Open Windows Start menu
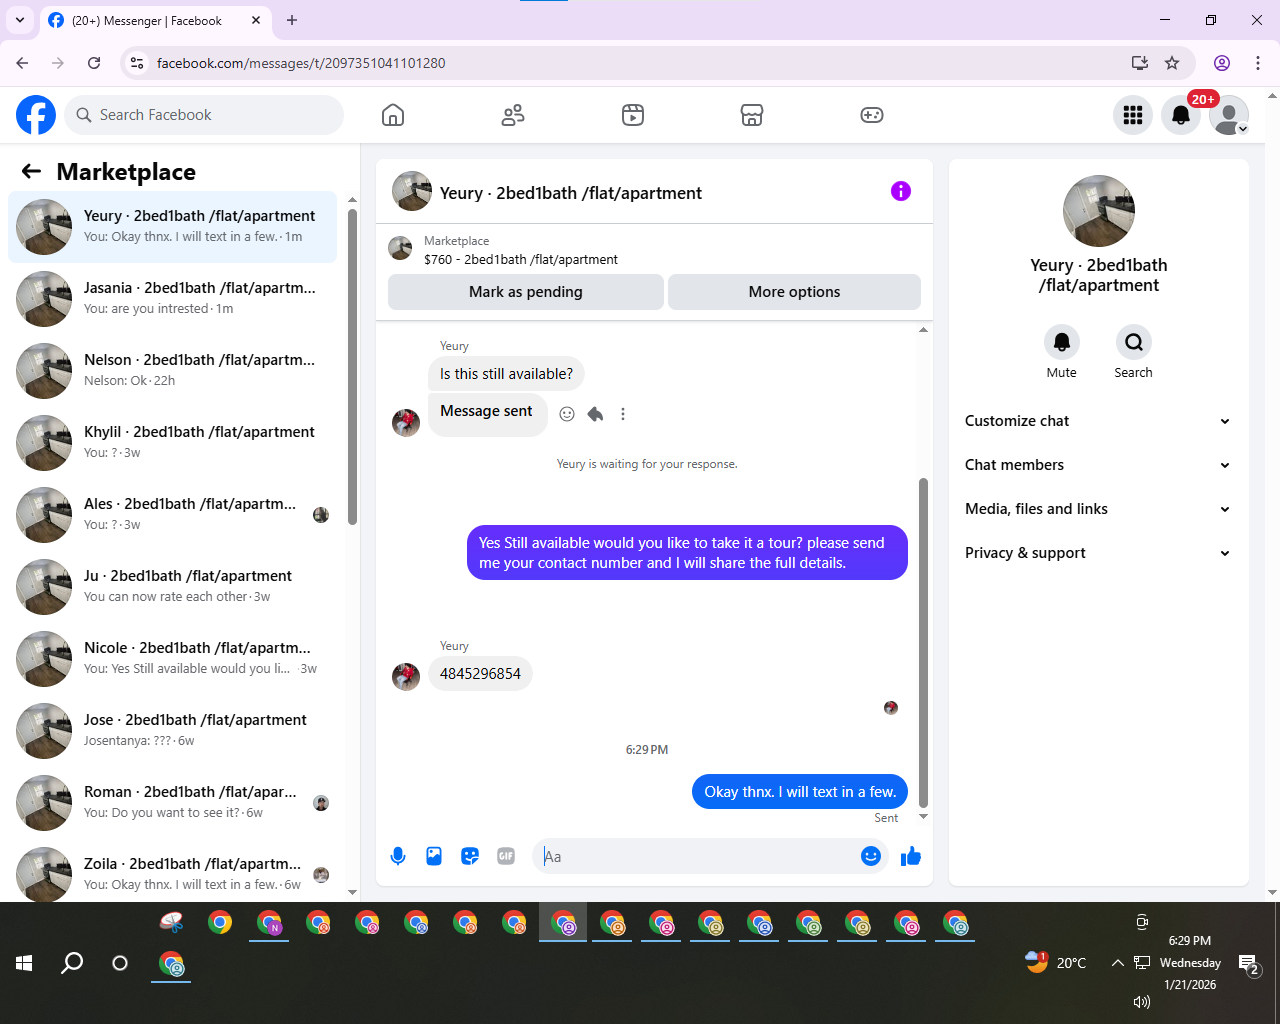The height and width of the screenshot is (1024, 1280). (x=24, y=963)
